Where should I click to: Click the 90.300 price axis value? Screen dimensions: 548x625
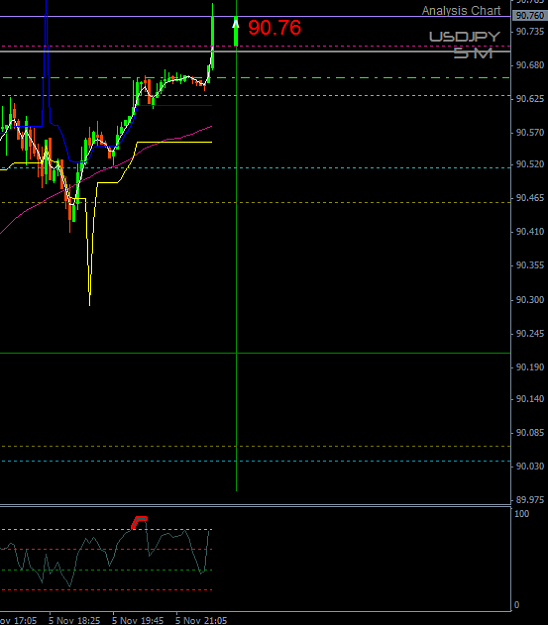coord(530,299)
